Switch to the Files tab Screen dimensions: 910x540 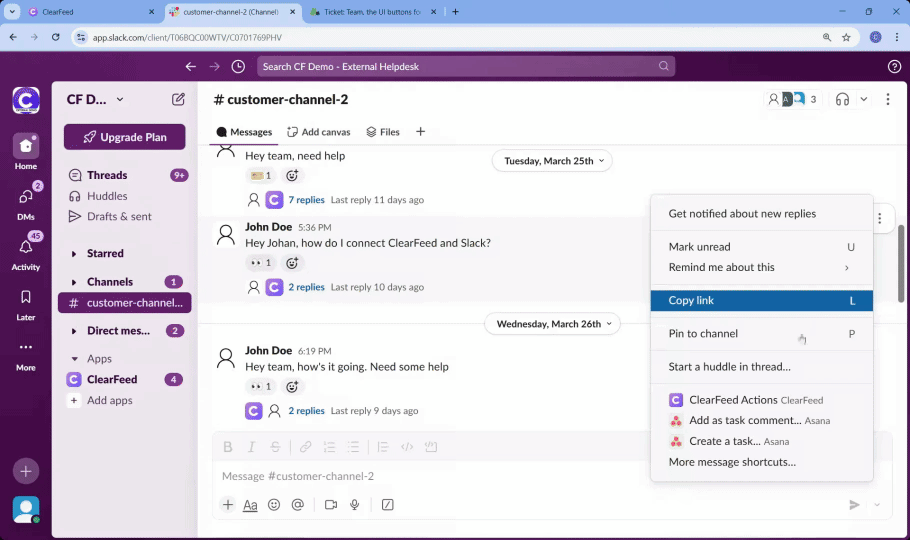[x=383, y=132]
